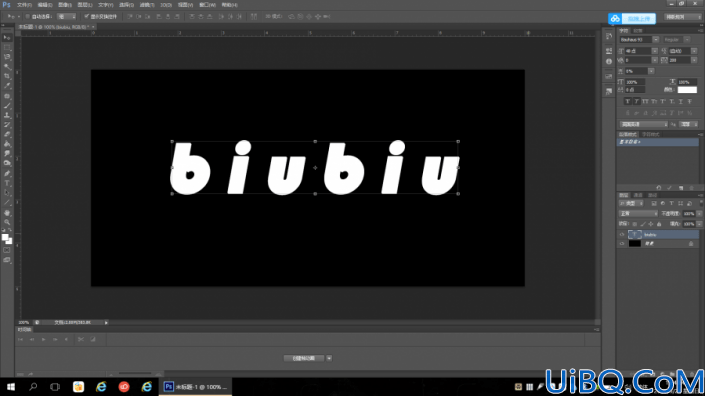Toggle the Show Transform Controls checkbox
This screenshot has width=705, height=396.
tap(86, 17)
